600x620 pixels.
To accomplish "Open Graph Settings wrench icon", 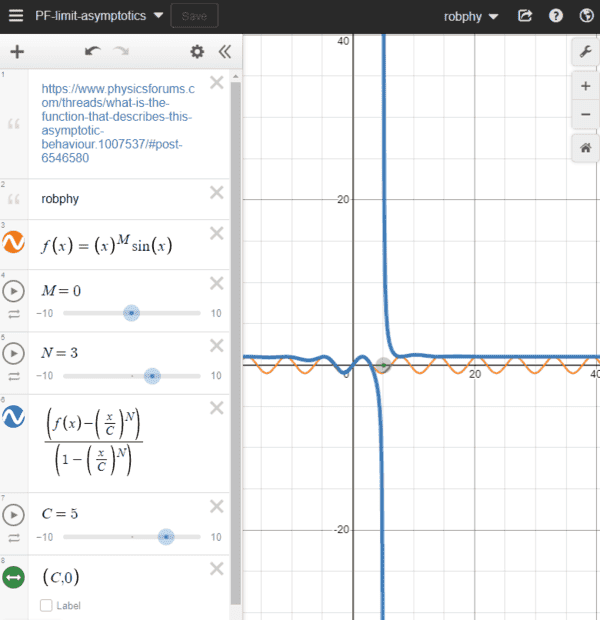I will click(x=585, y=52).
